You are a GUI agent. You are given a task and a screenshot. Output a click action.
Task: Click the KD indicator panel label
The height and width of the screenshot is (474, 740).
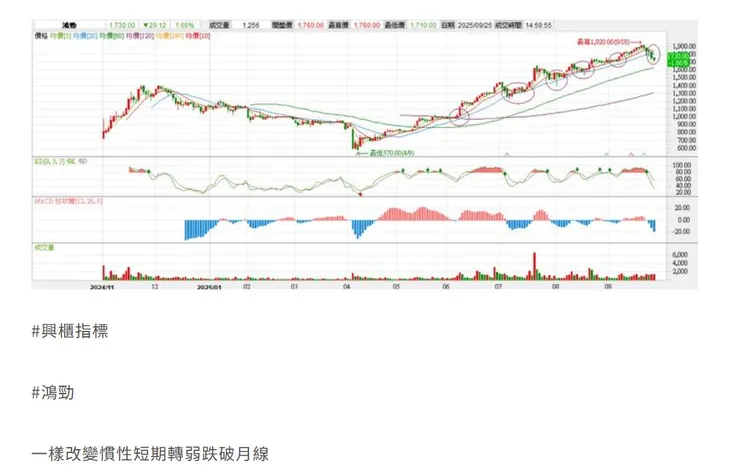[60, 161]
